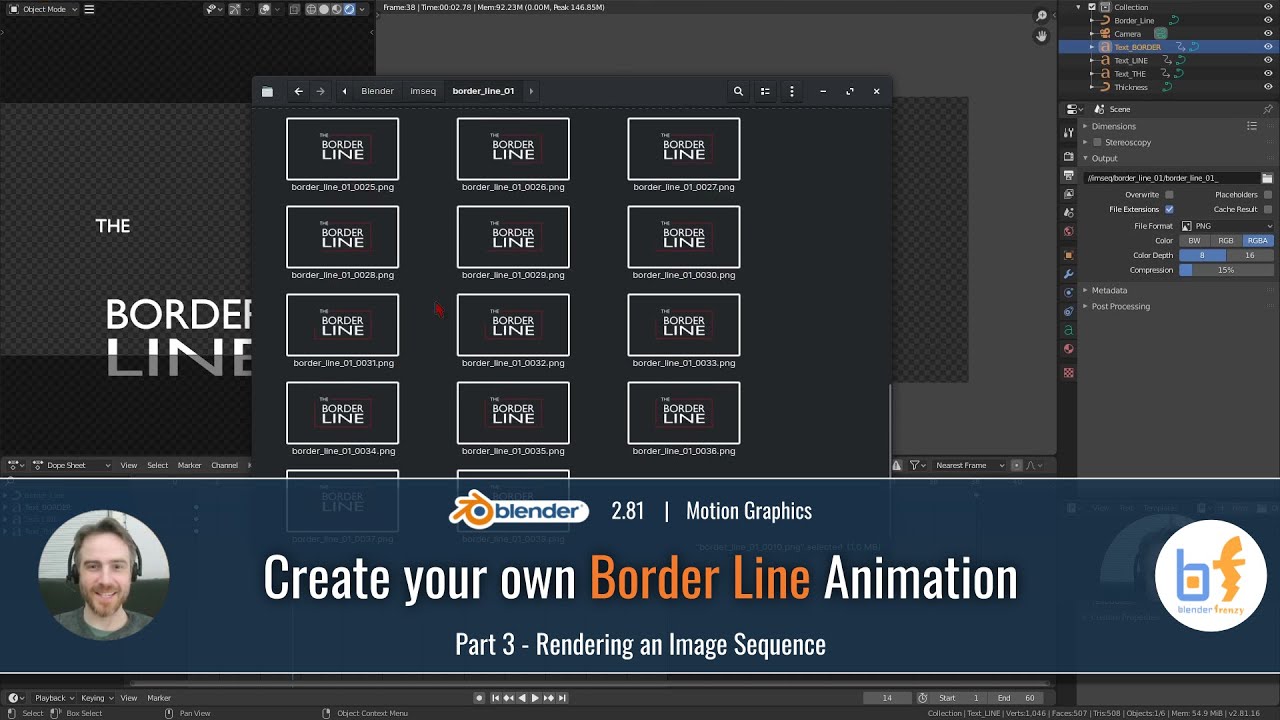The width and height of the screenshot is (1280, 720).
Task: Go forward in the file browser
Action: [x=320, y=91]
